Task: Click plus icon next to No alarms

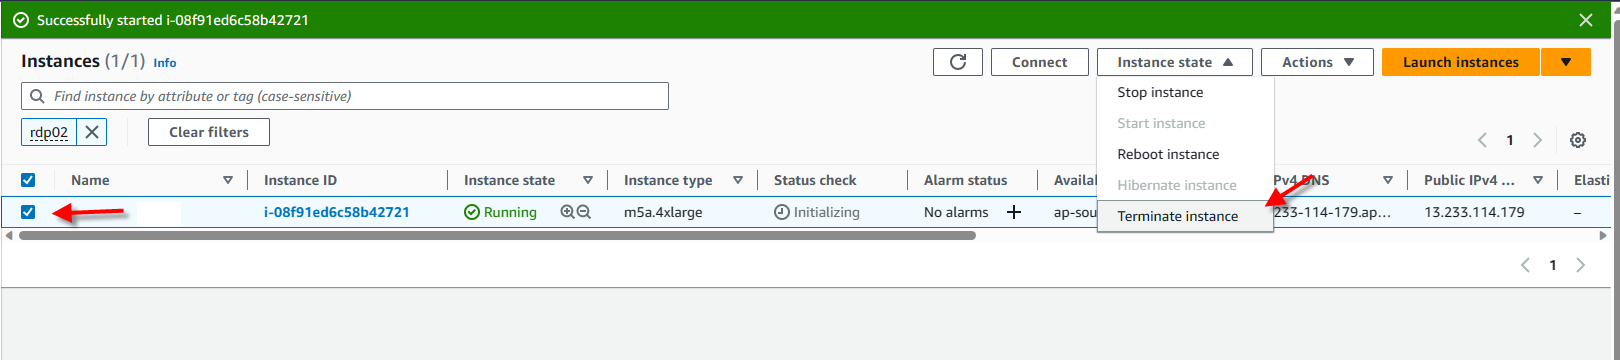Action: pyautogui.click(x=1014, y=212)
